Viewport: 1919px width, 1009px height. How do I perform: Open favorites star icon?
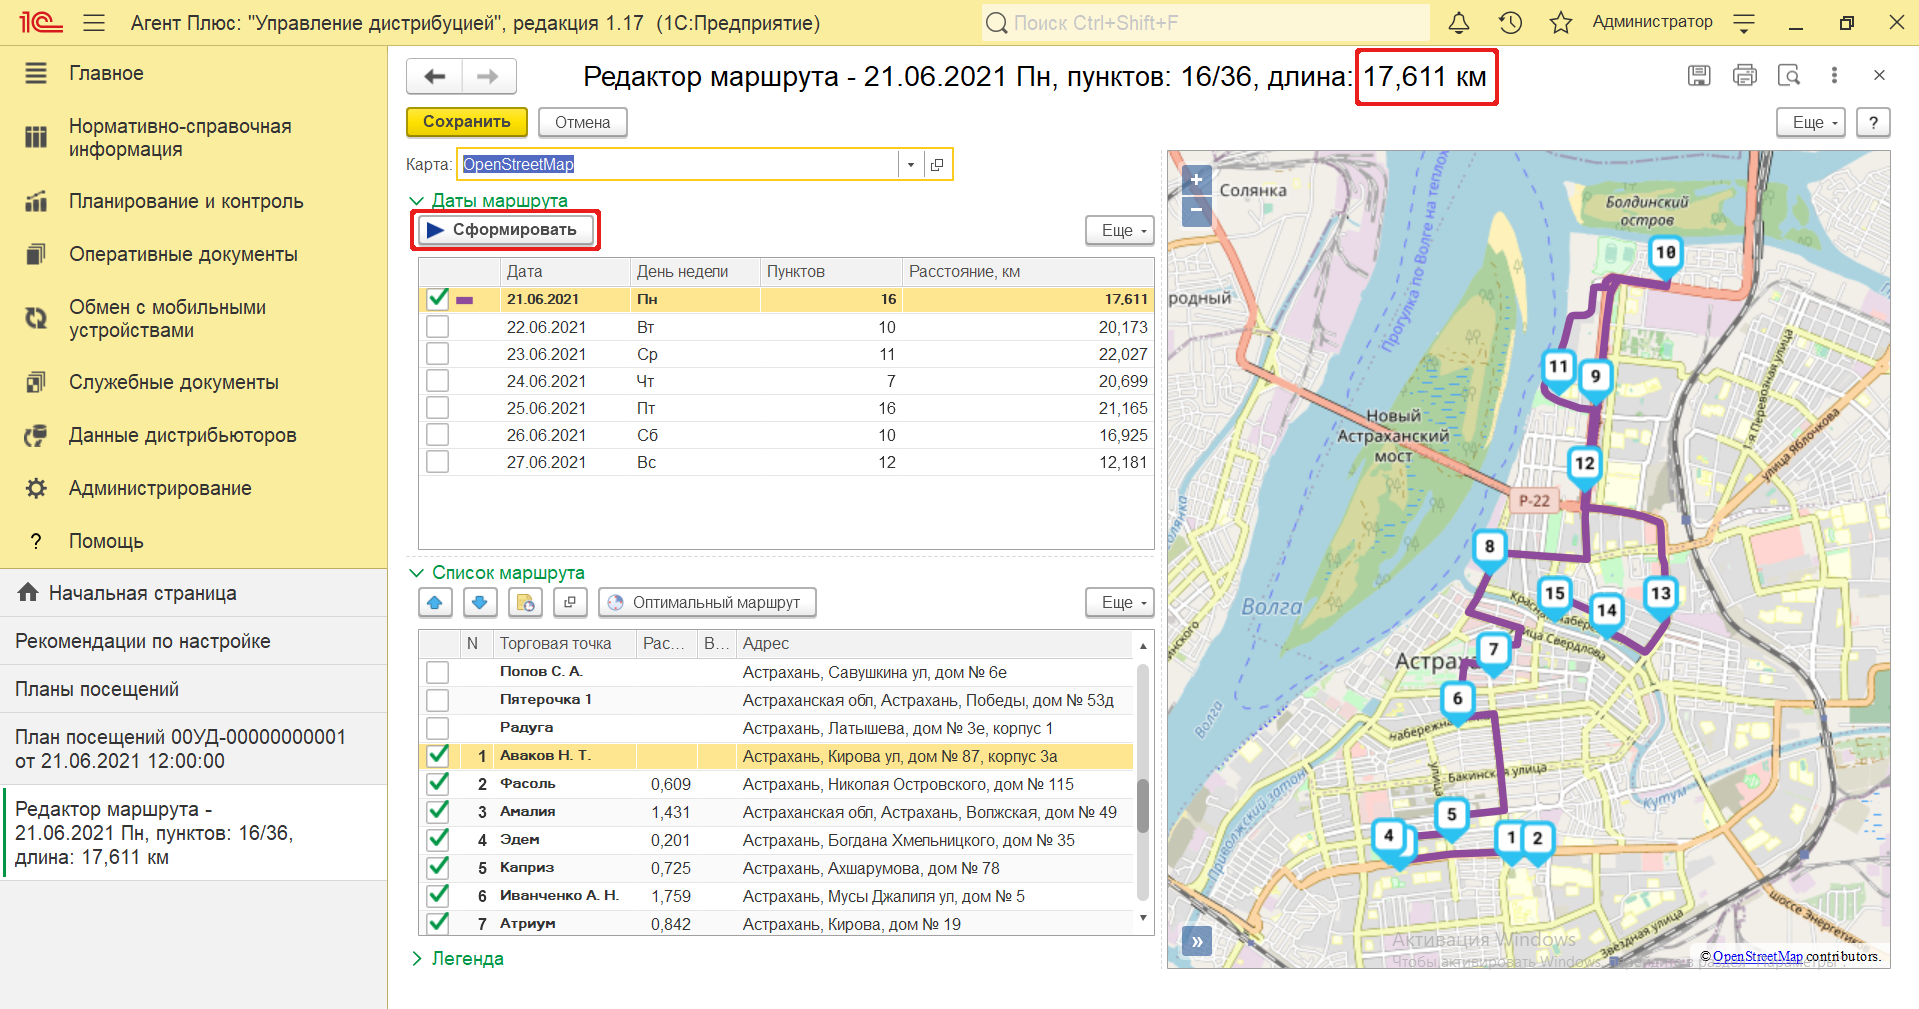click(1561, 22)
